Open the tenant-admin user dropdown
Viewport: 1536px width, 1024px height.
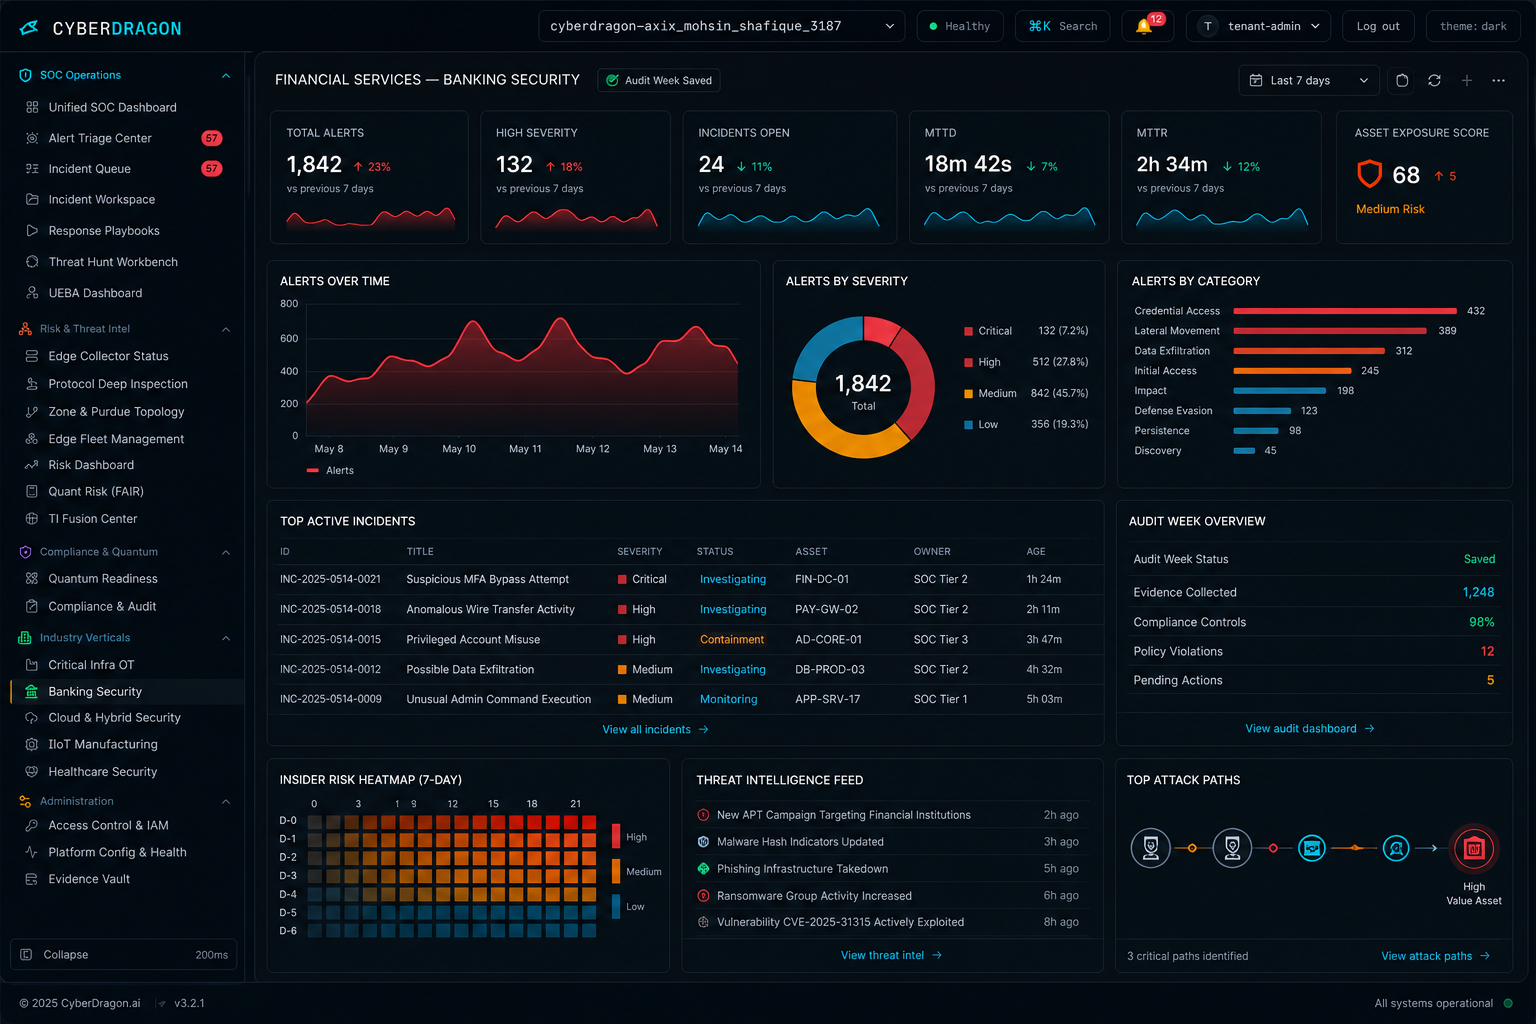[x=1258, y=26]
